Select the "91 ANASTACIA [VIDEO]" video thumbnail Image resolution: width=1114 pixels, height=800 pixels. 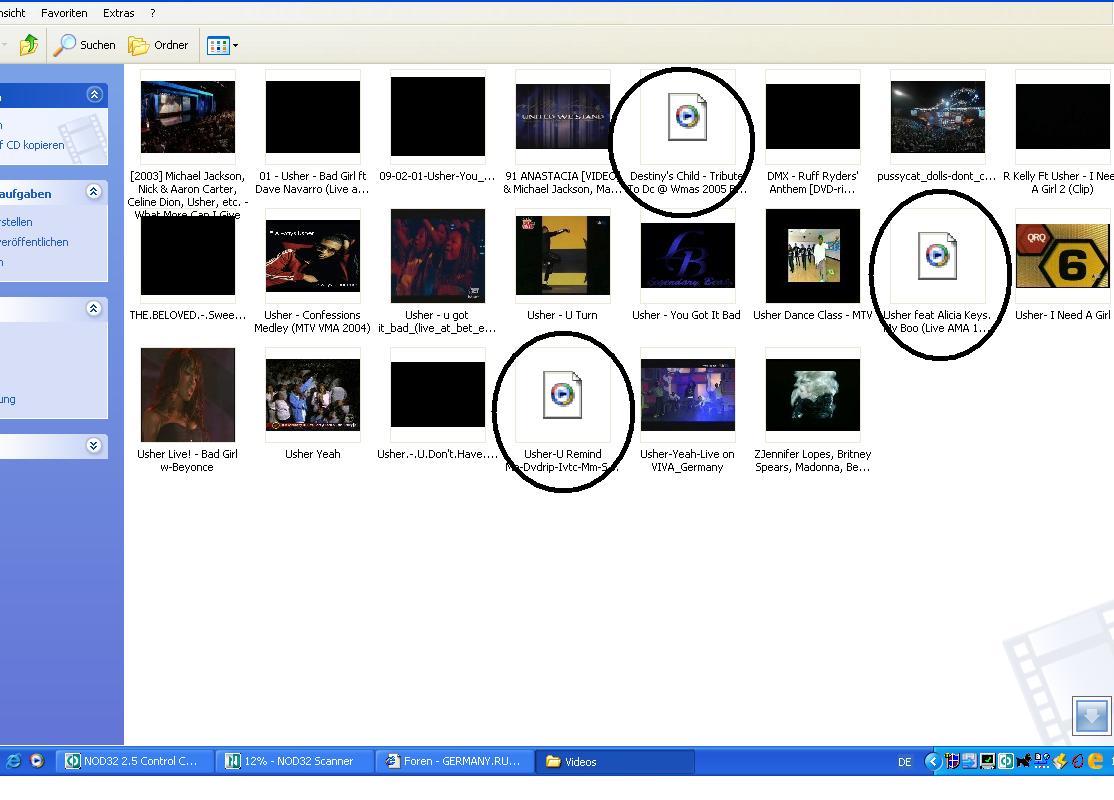coord(563,117)
